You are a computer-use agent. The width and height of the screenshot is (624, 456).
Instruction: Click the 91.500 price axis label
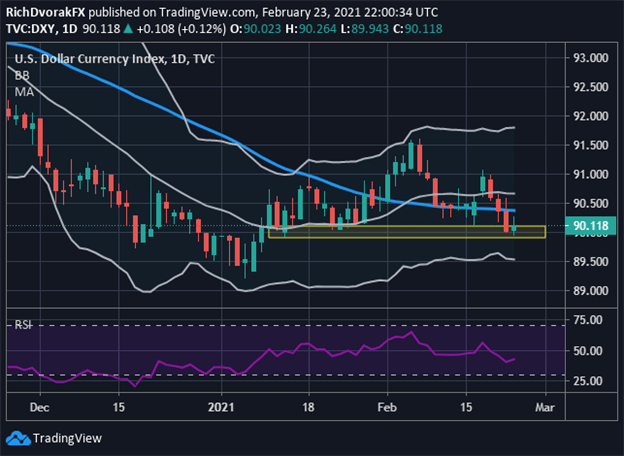(x=591, y=145)
